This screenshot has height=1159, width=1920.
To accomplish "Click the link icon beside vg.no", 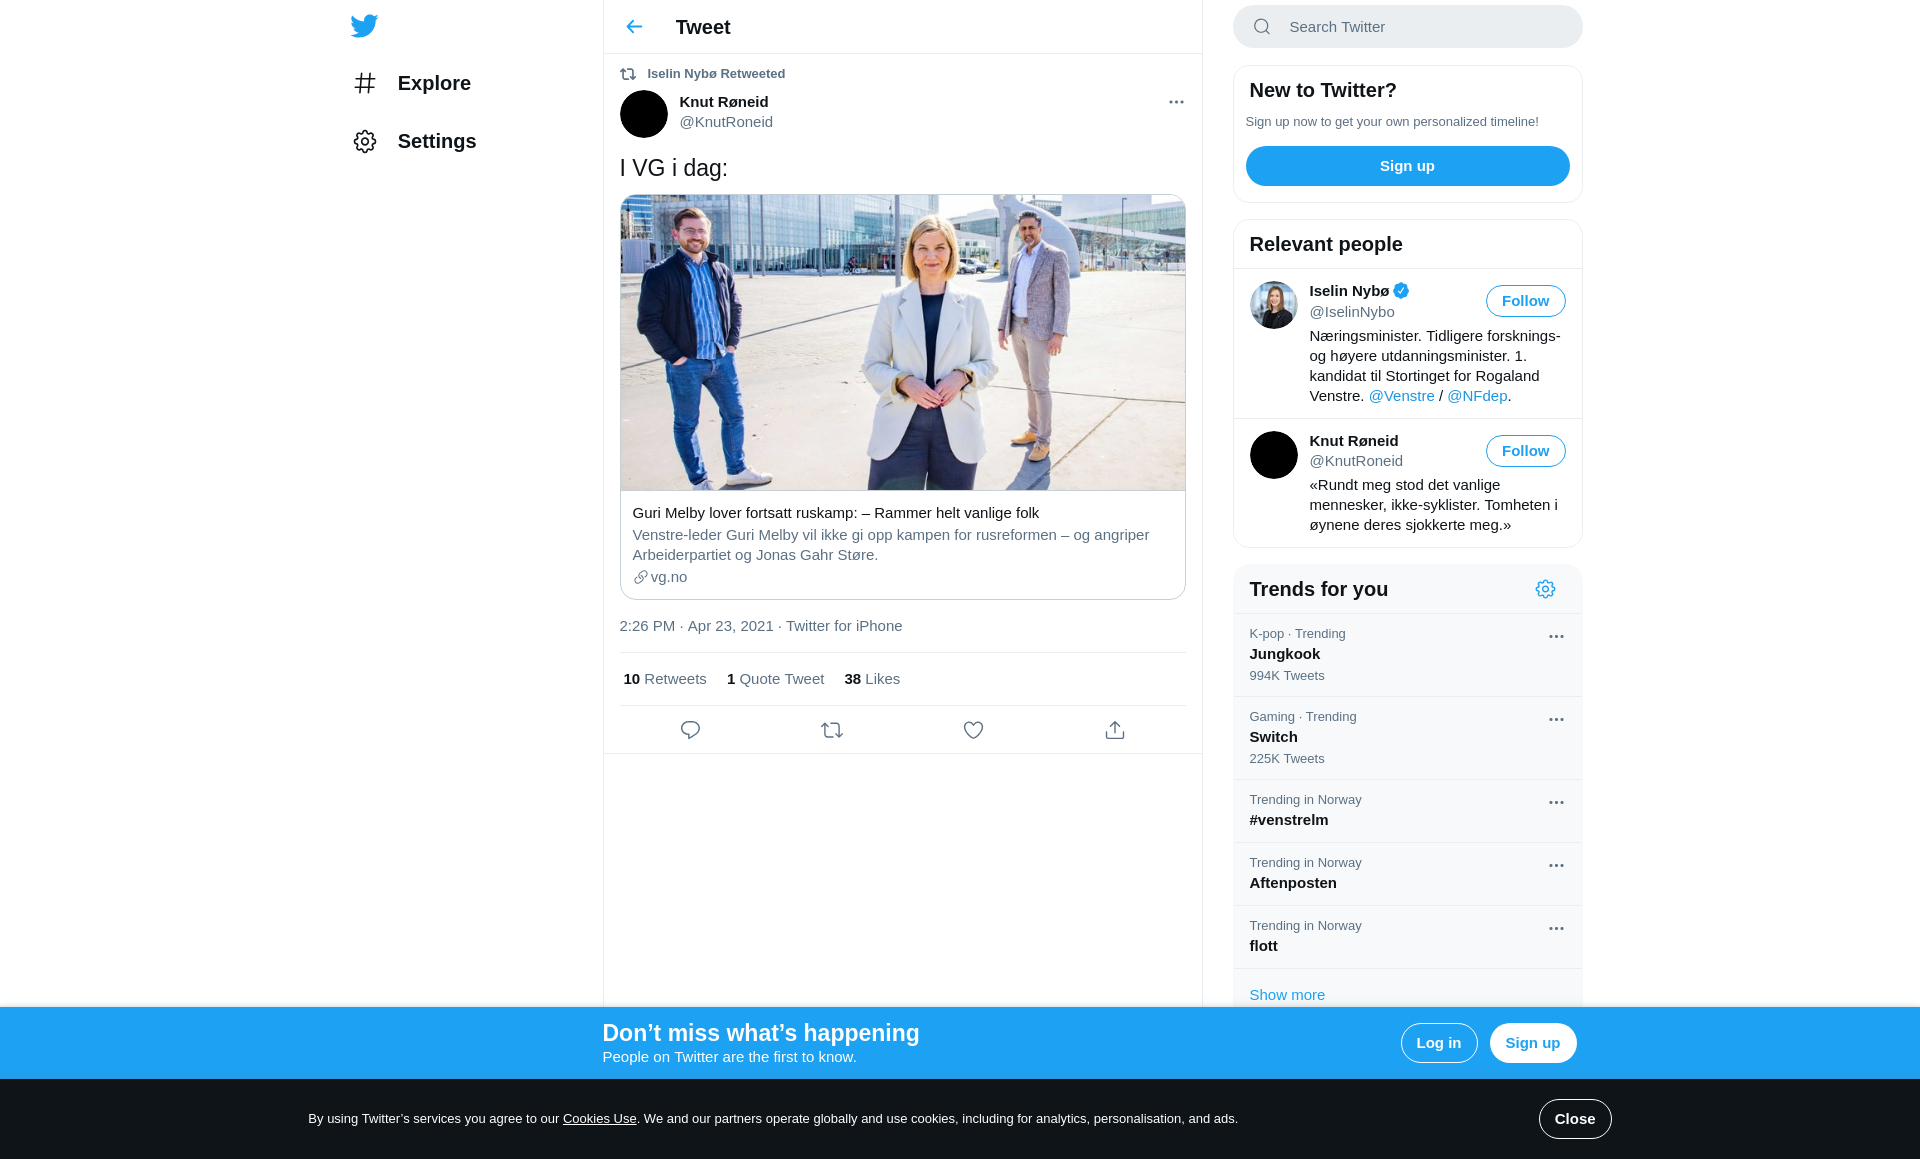I will point(640,577).
